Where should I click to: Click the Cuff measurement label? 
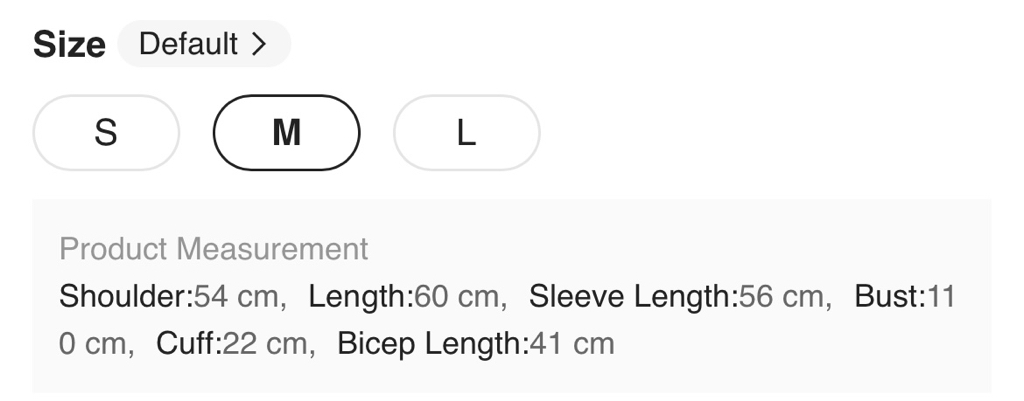click(x=188, y=344)
